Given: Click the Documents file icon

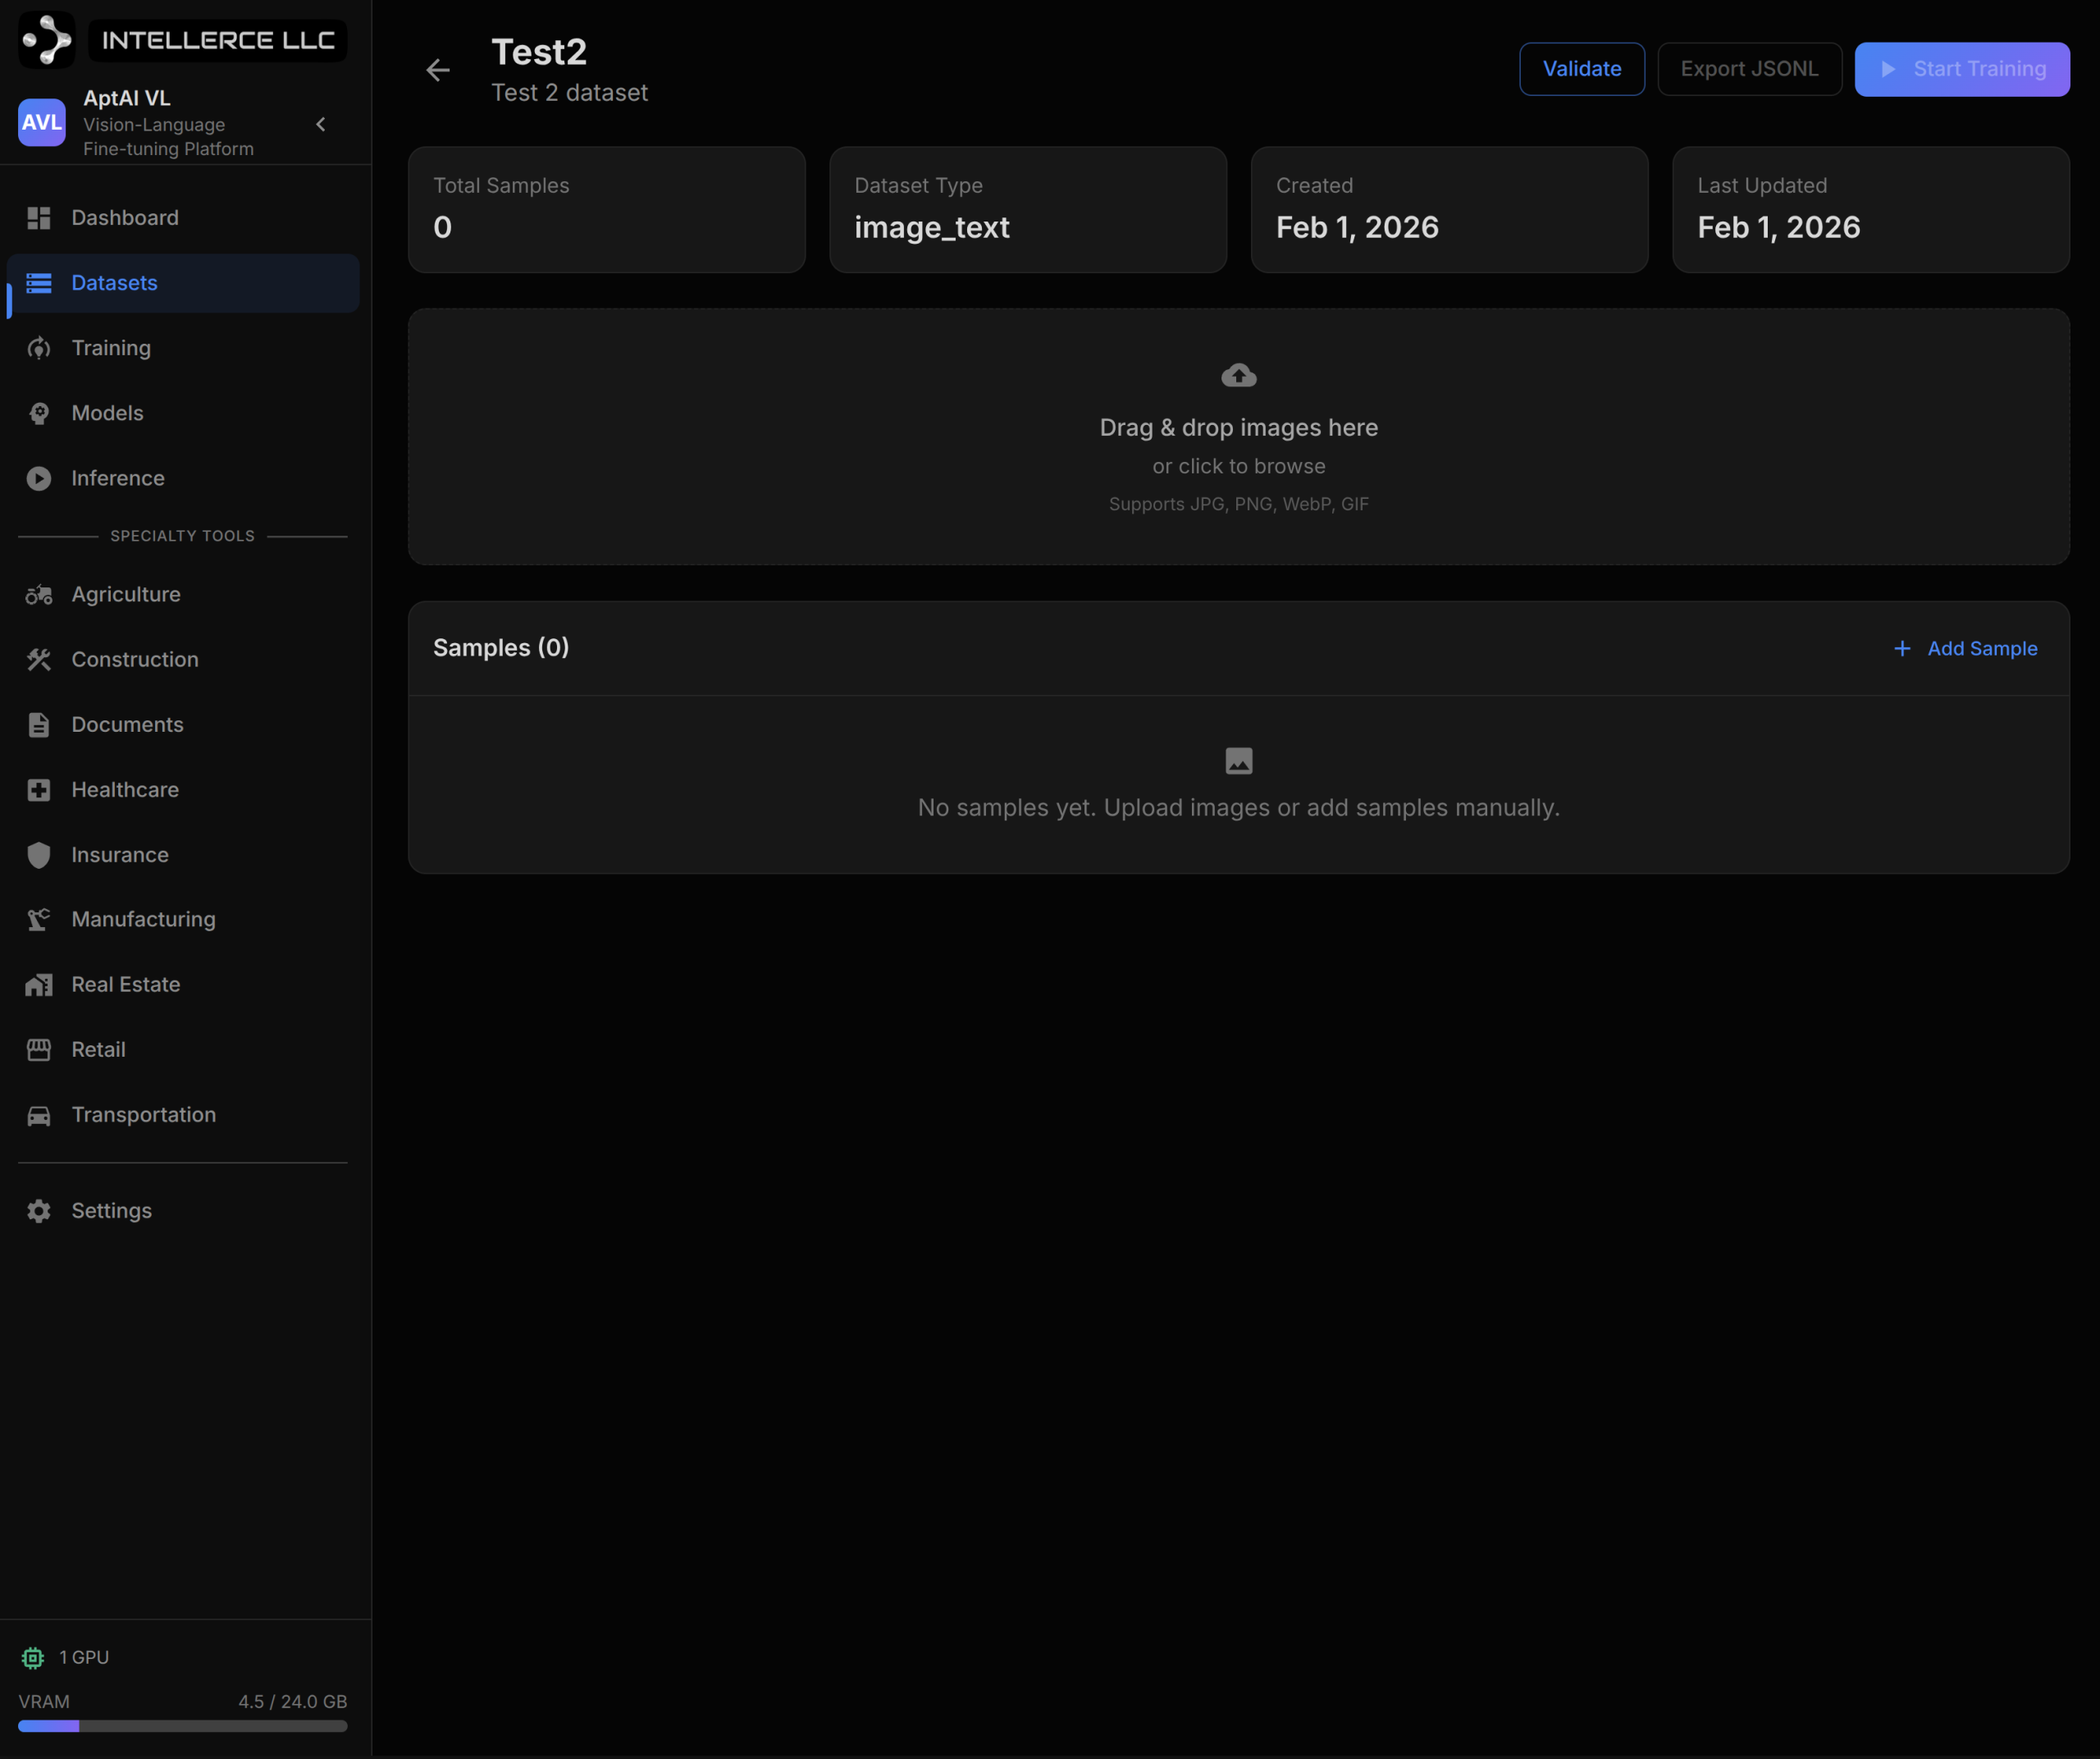Looking at the screenshot, I should click(x=39, y=725).
